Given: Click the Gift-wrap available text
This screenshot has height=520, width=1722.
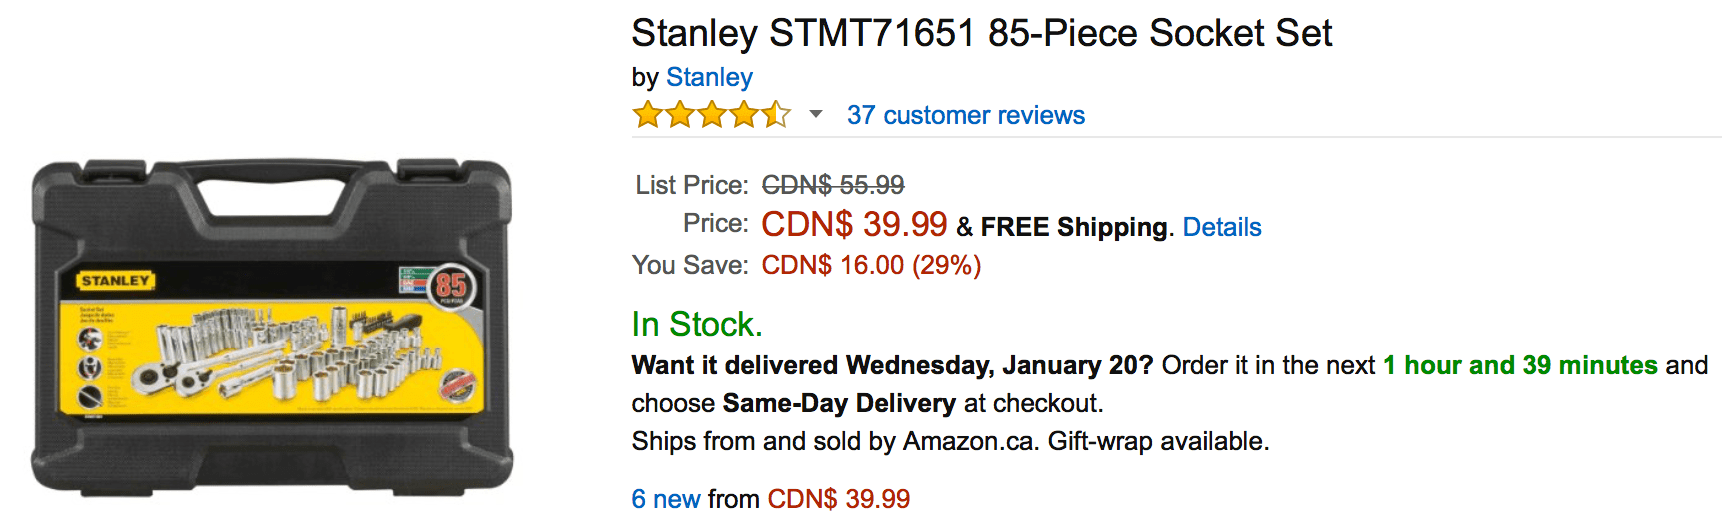Looking at the screenshot, I should pos(1158,441).
